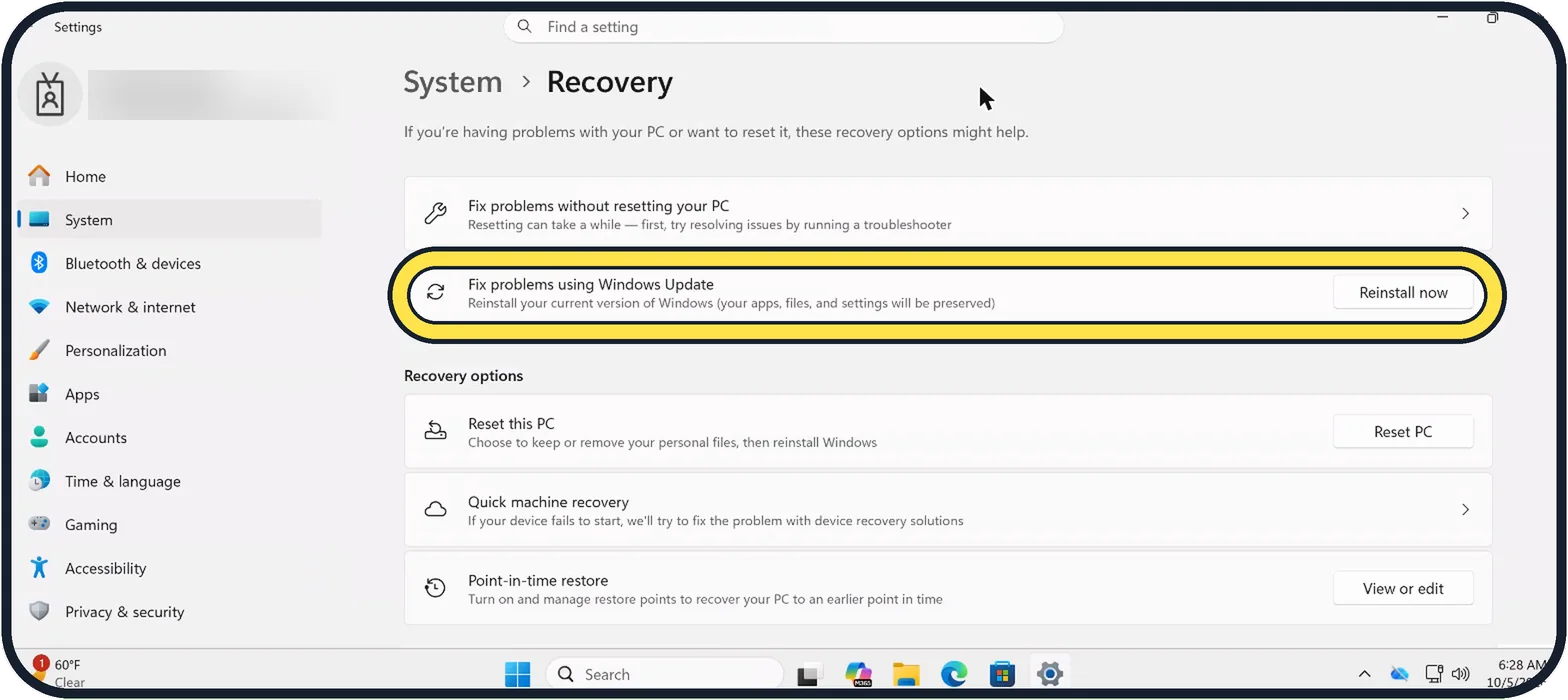Screen dimensions: 1568x700
Task: Click the search magnifier in Find a setting
Action: [x=525, y=27]
